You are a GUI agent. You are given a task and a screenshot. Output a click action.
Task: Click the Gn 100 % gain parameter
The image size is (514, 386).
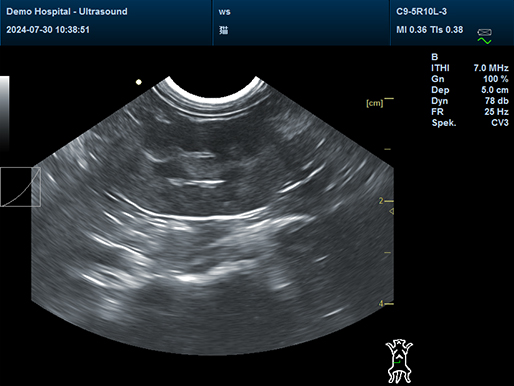pyautogui.click(x=470, y=79)
